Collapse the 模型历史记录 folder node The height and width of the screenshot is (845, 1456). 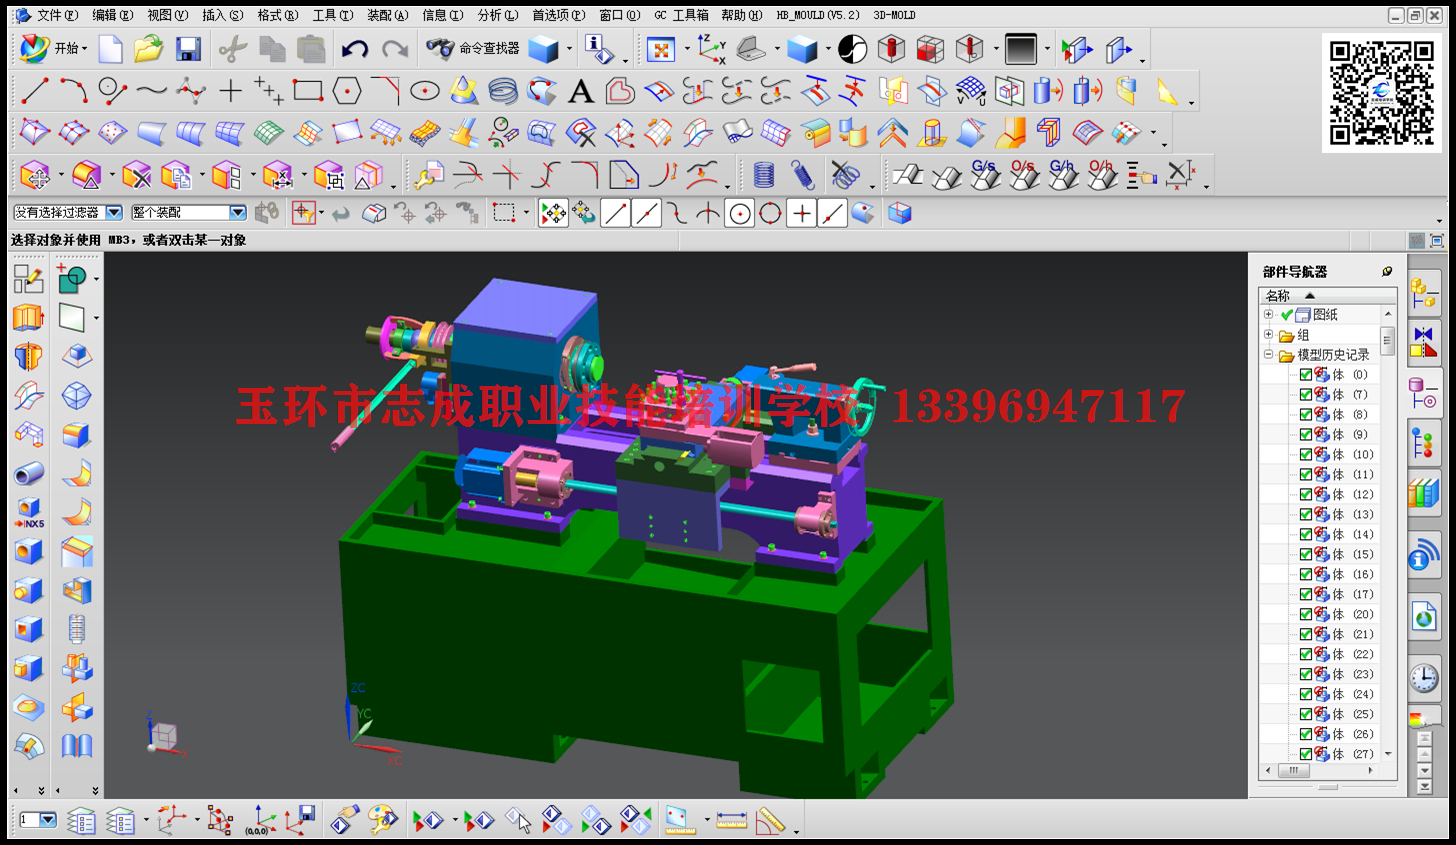[1268, 354]
